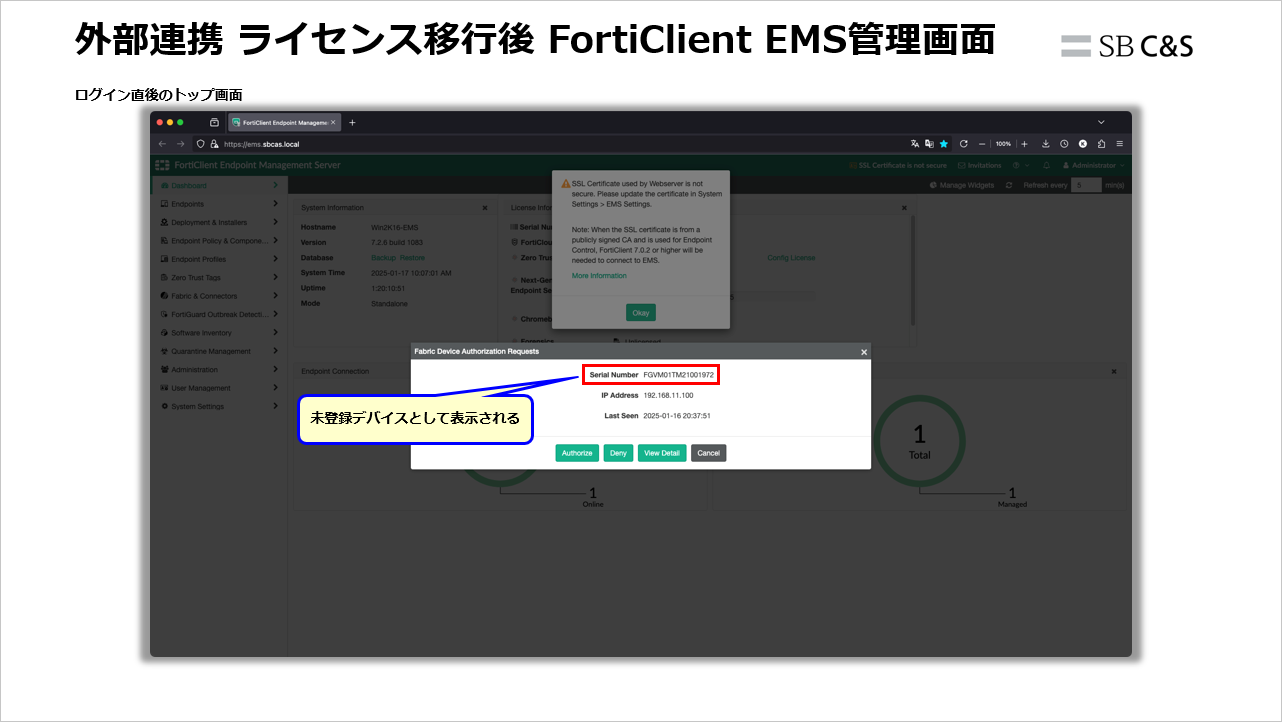Click the FortiGuard Outbreak Detection icon
Screen dimensions: 1282x722
(x=163, y=314)
